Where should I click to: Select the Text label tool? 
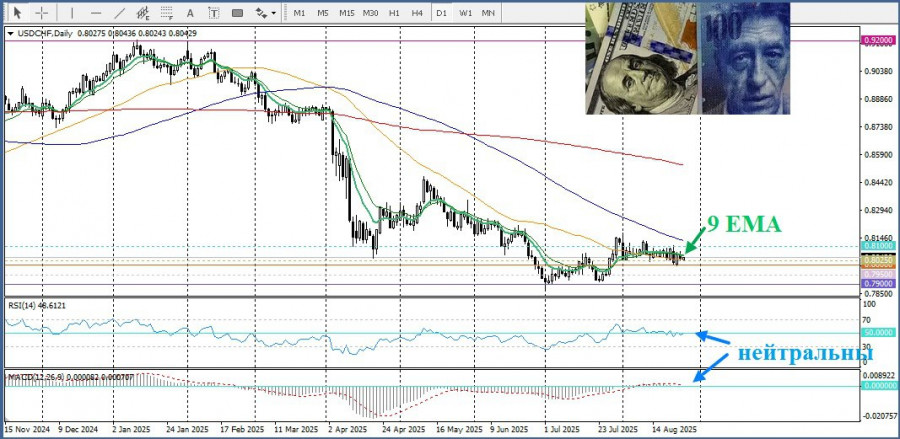(x=214, y=13)
